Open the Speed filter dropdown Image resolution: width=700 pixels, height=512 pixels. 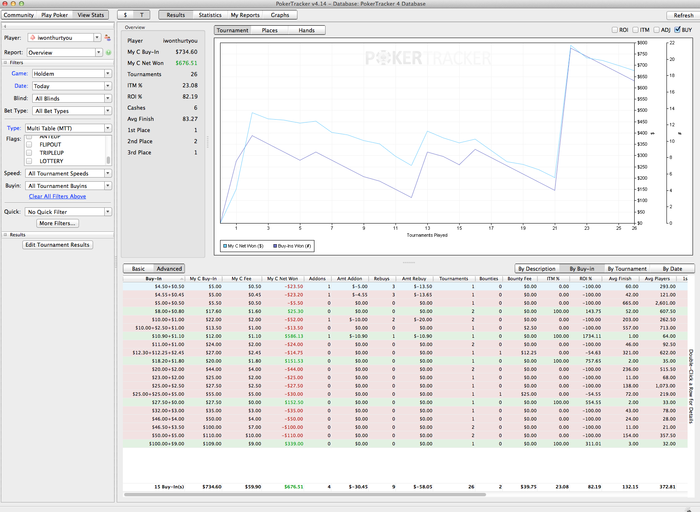[108, 173]
